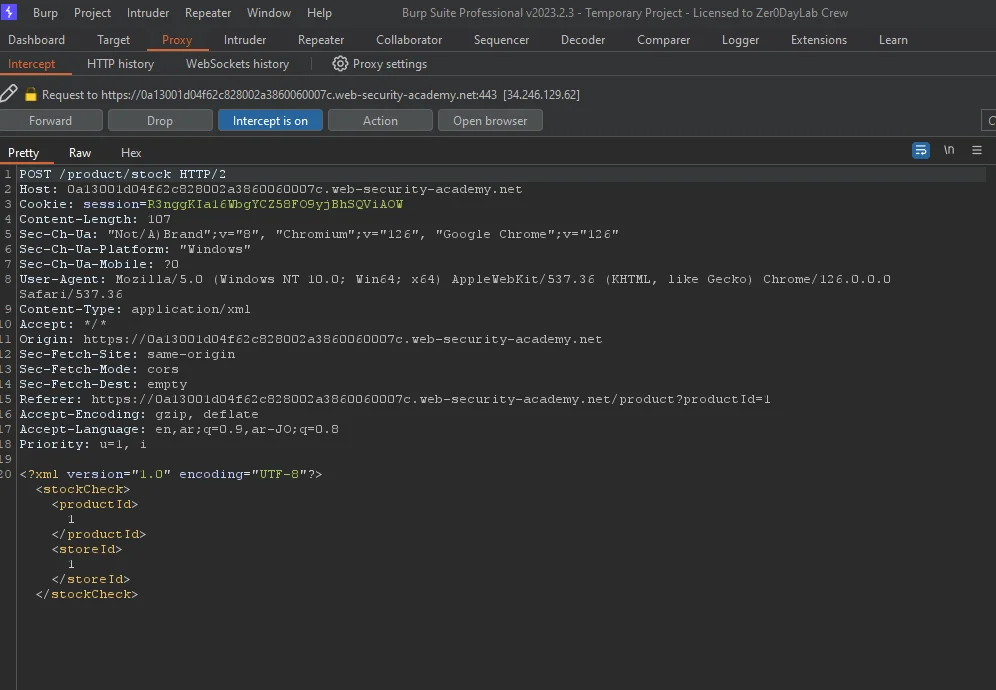Switch to the Comparer tab
This screenshot has height=690, width=996.
(x=663, y=39)
